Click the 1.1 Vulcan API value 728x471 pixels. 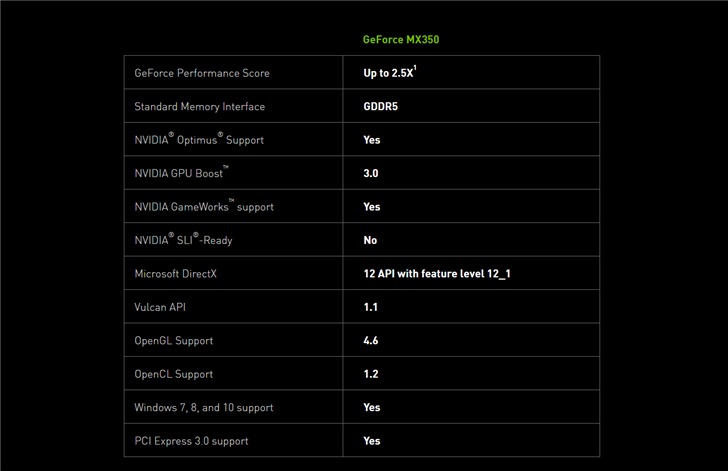point(370,307)
